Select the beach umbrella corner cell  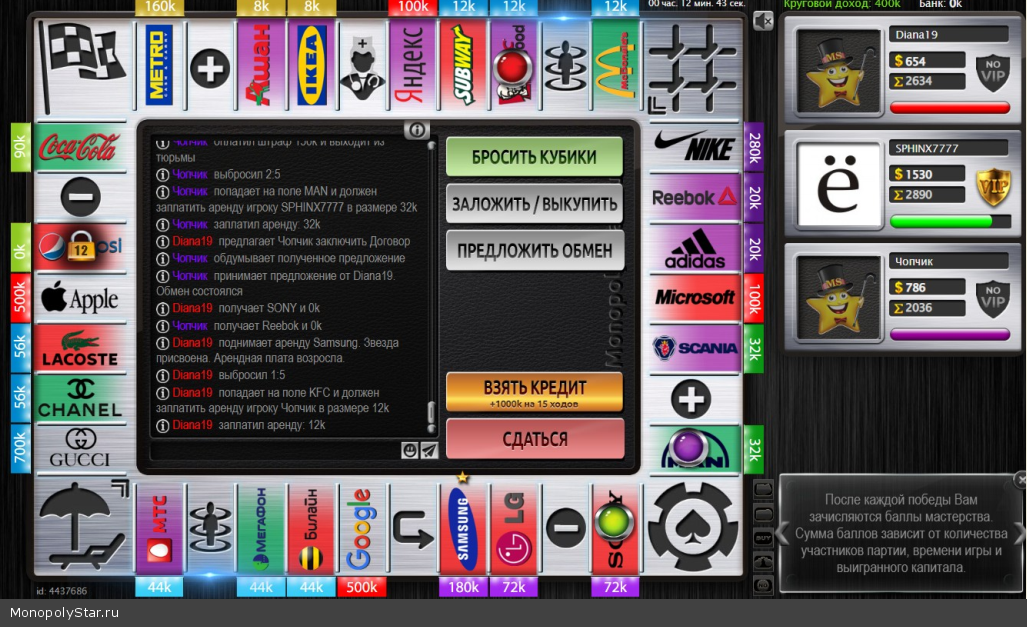pos(83,527)
